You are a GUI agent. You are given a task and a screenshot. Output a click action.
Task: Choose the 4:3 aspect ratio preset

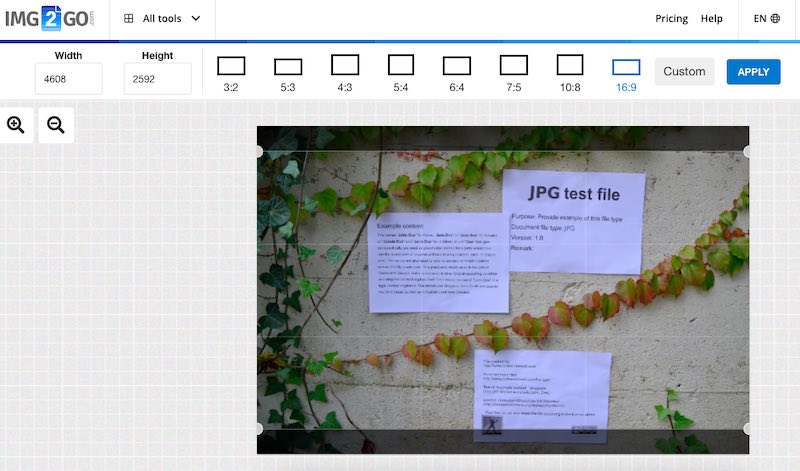click(345, 67)
